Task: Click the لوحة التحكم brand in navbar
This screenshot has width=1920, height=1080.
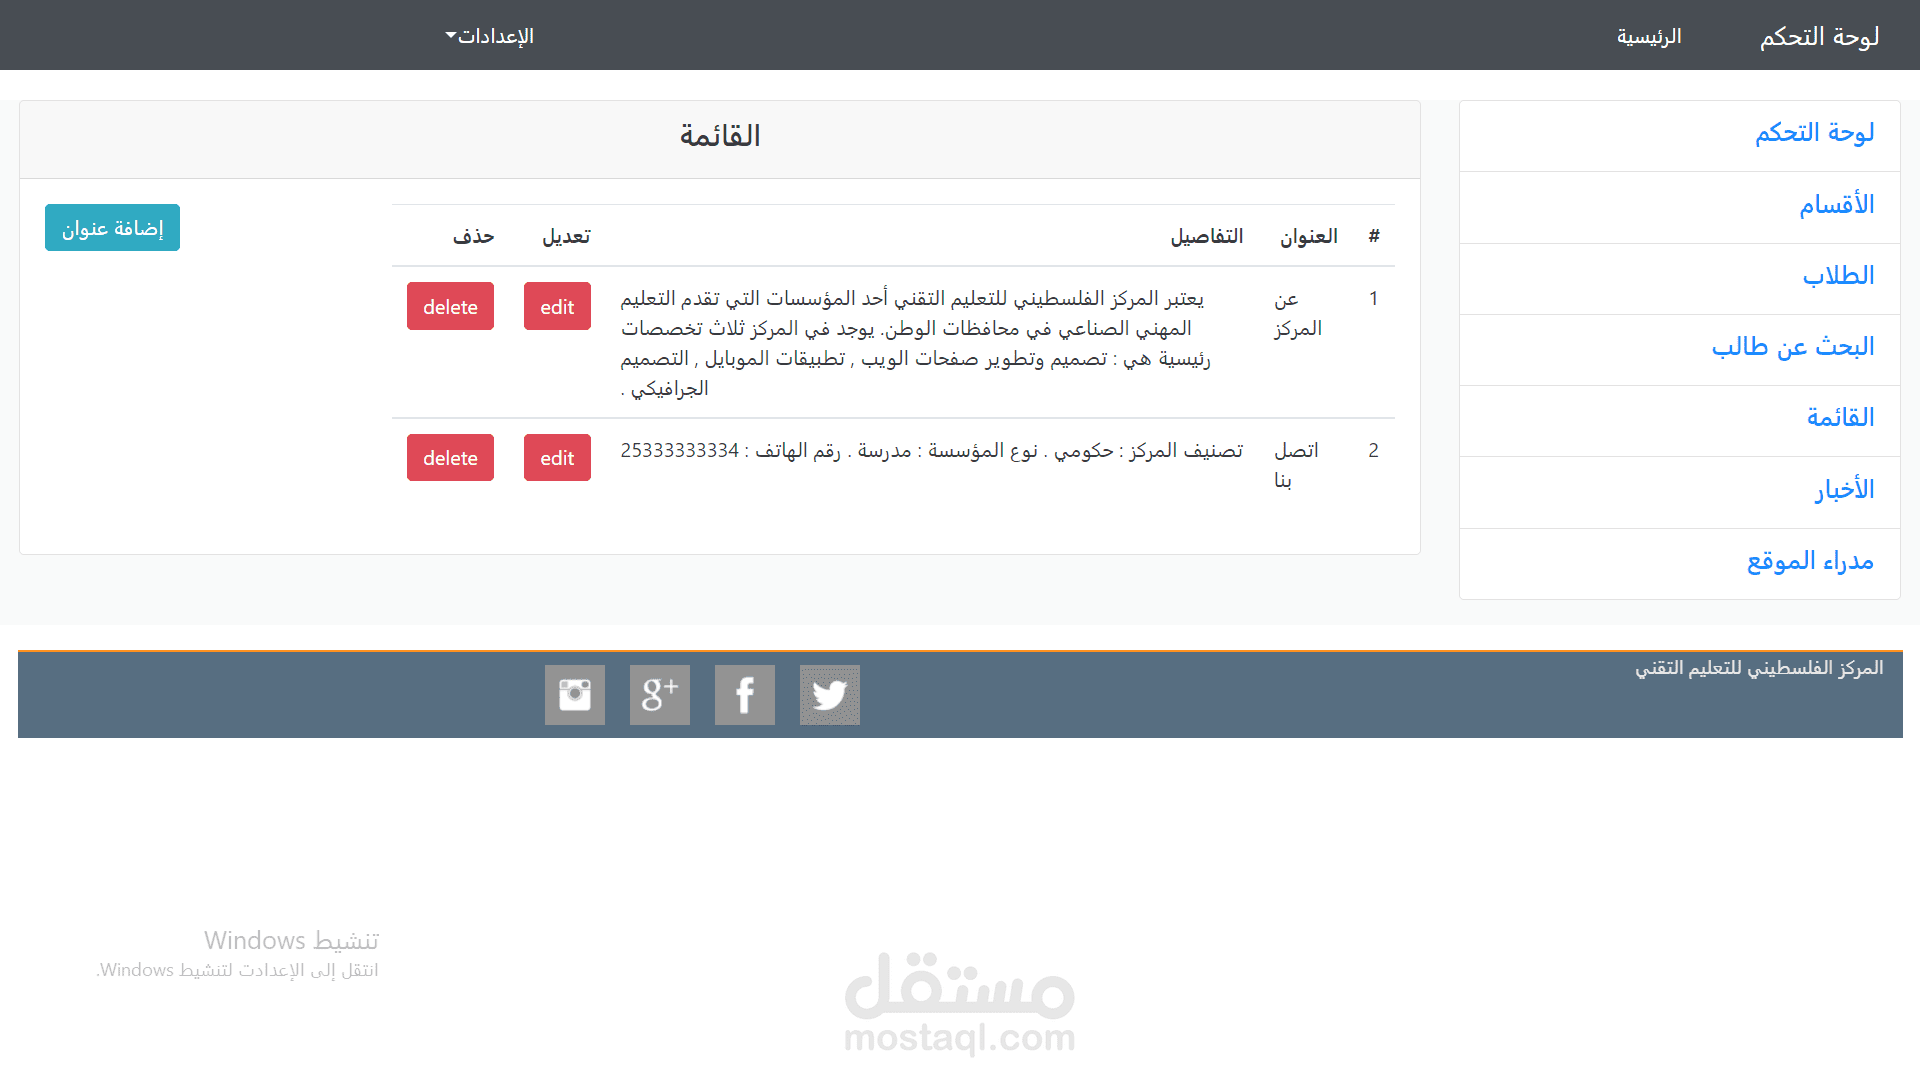Action: point(1819,37)
